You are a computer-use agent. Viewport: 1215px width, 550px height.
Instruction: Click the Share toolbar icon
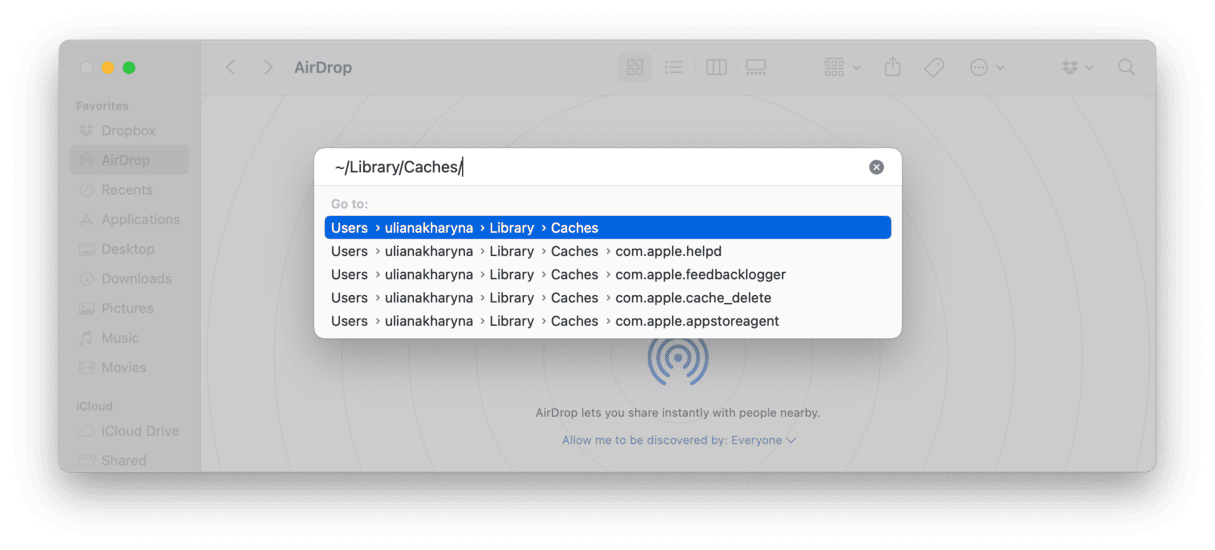(893, 67)
